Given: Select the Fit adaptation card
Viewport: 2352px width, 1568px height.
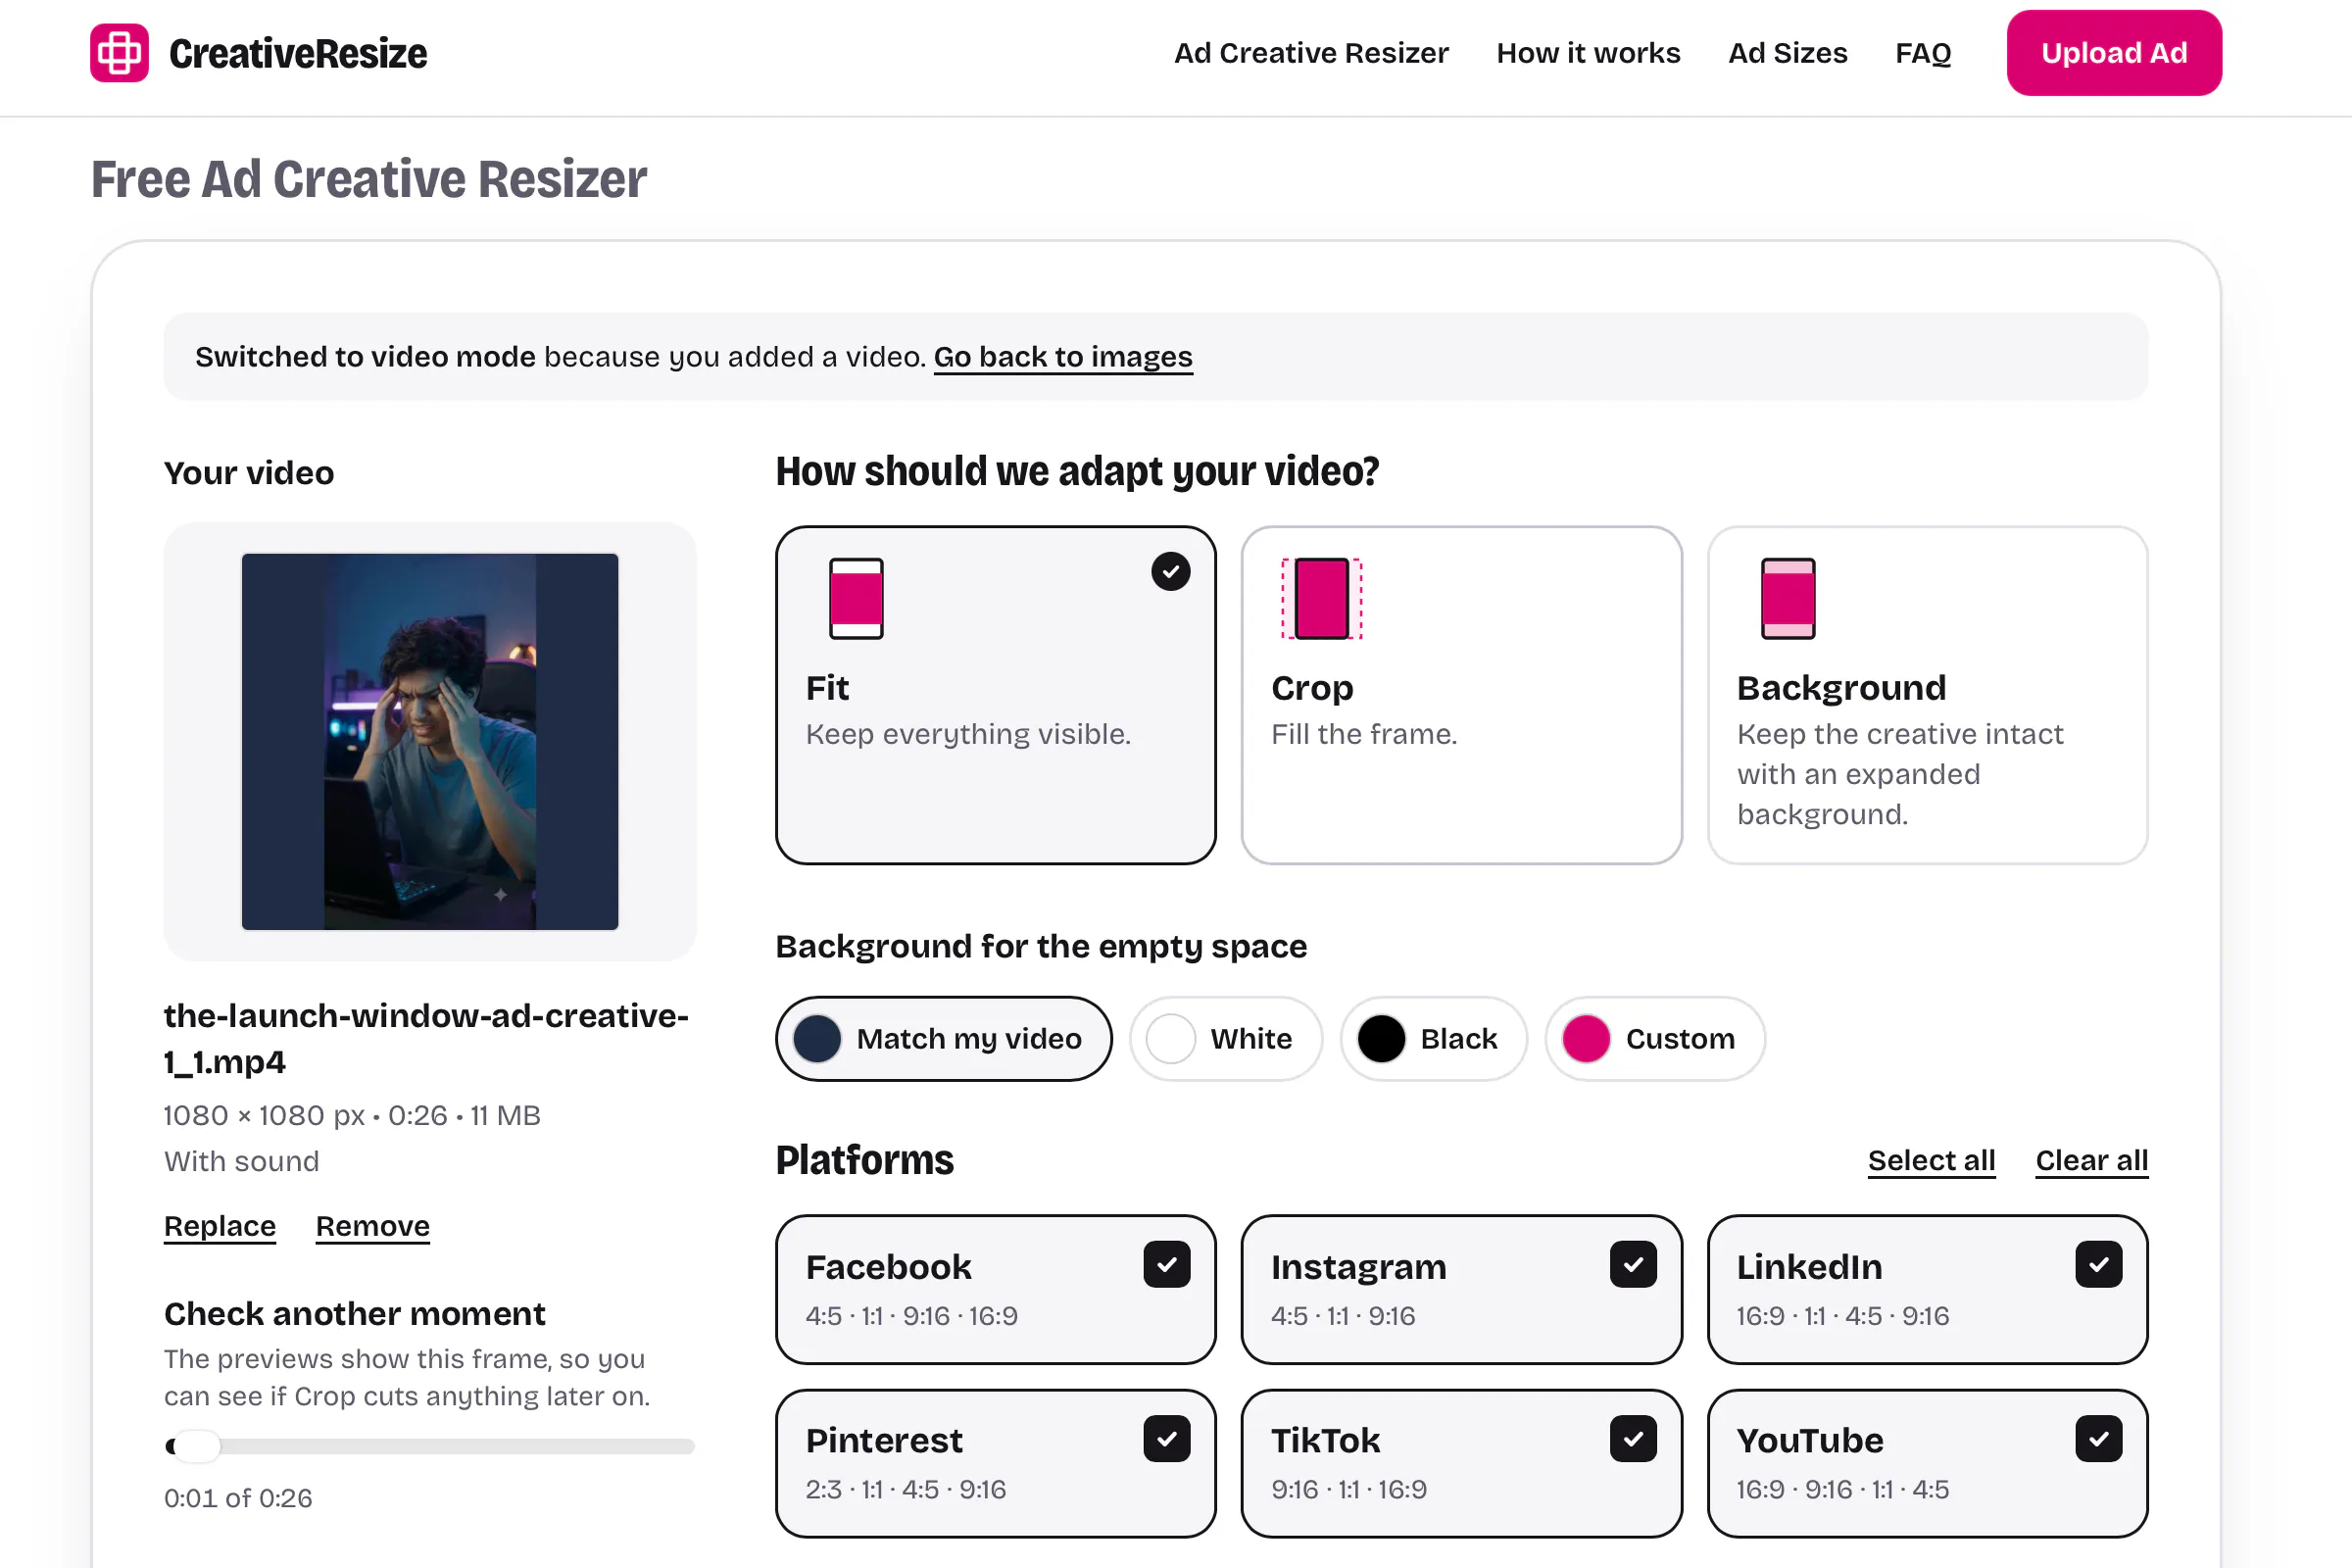Looking at the screenshot, I should click(996, 695).
